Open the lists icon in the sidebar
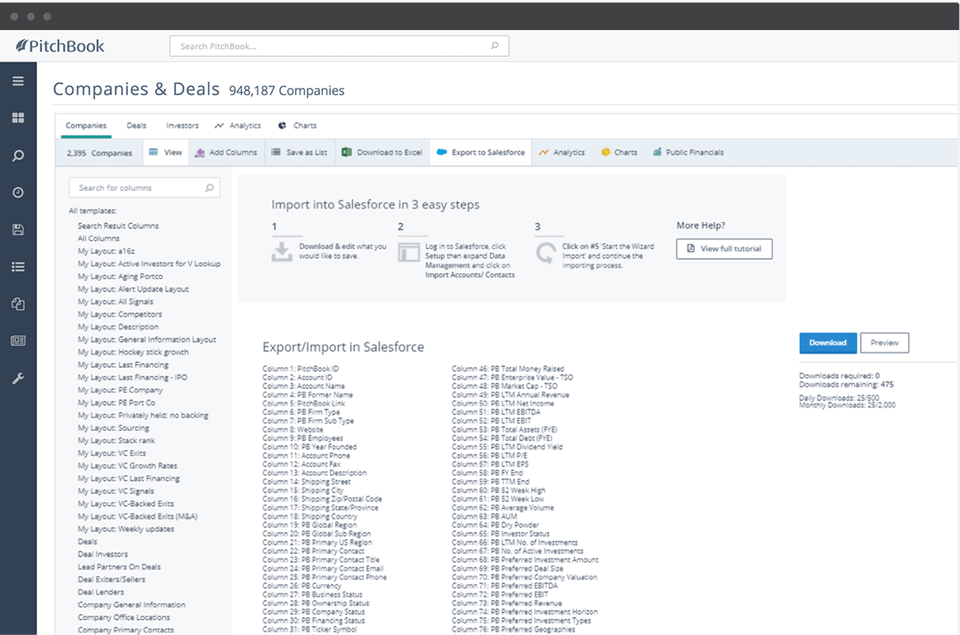 (18, 266)
